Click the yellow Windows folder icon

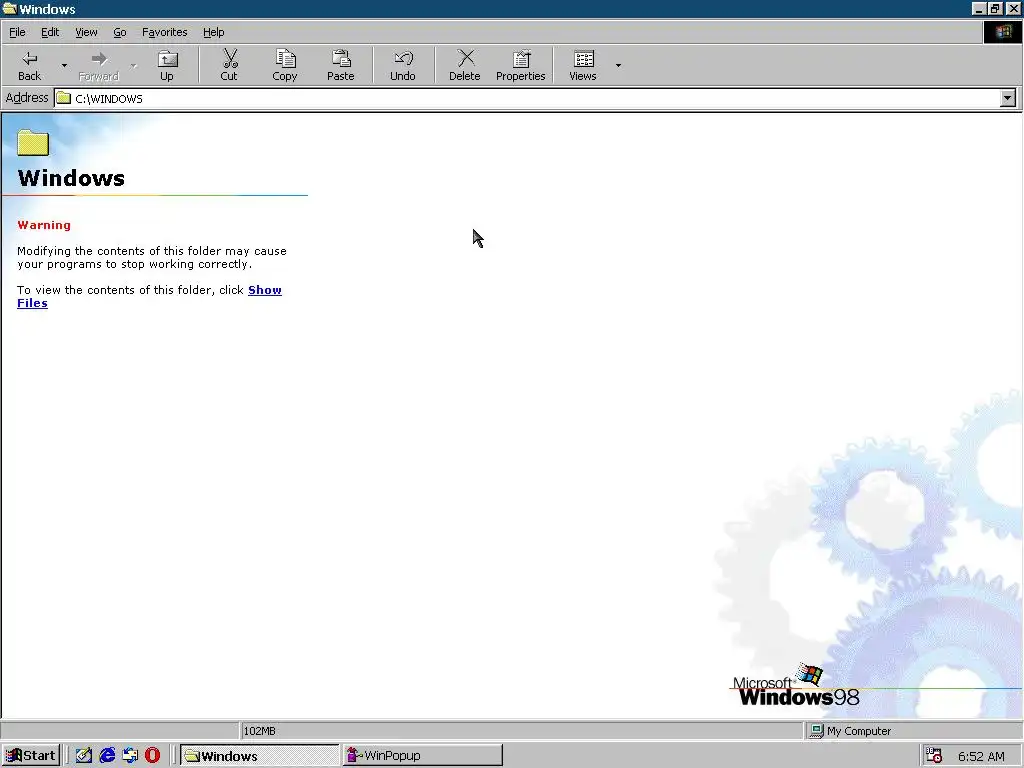pos(33,142)
